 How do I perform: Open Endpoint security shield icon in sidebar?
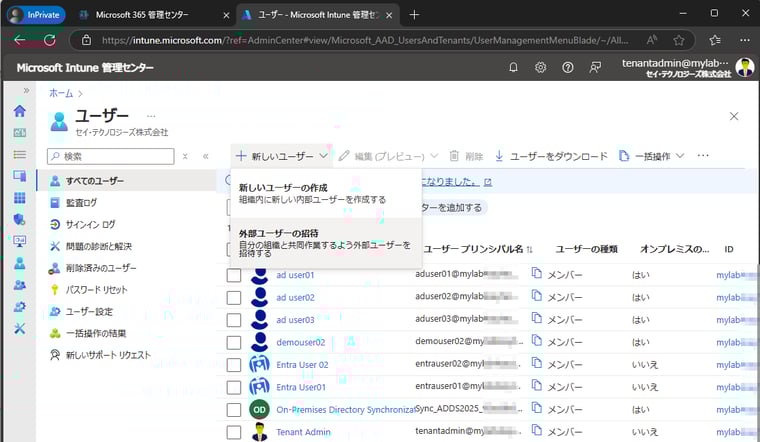pyautogui.click(x=19, y=220)
